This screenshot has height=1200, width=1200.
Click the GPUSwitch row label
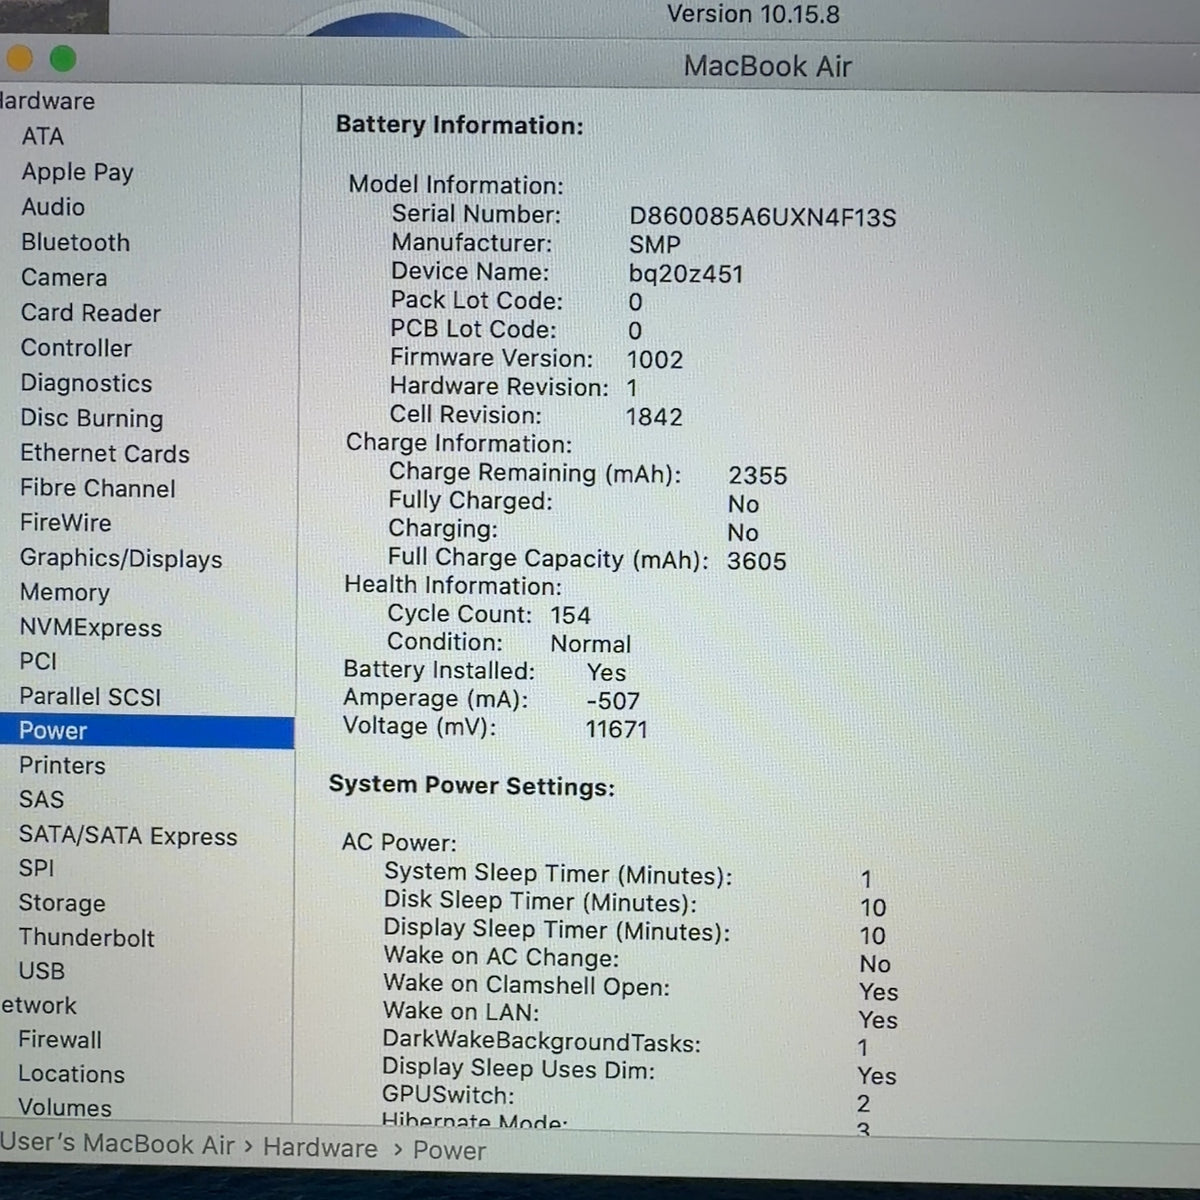[448, 1095]
